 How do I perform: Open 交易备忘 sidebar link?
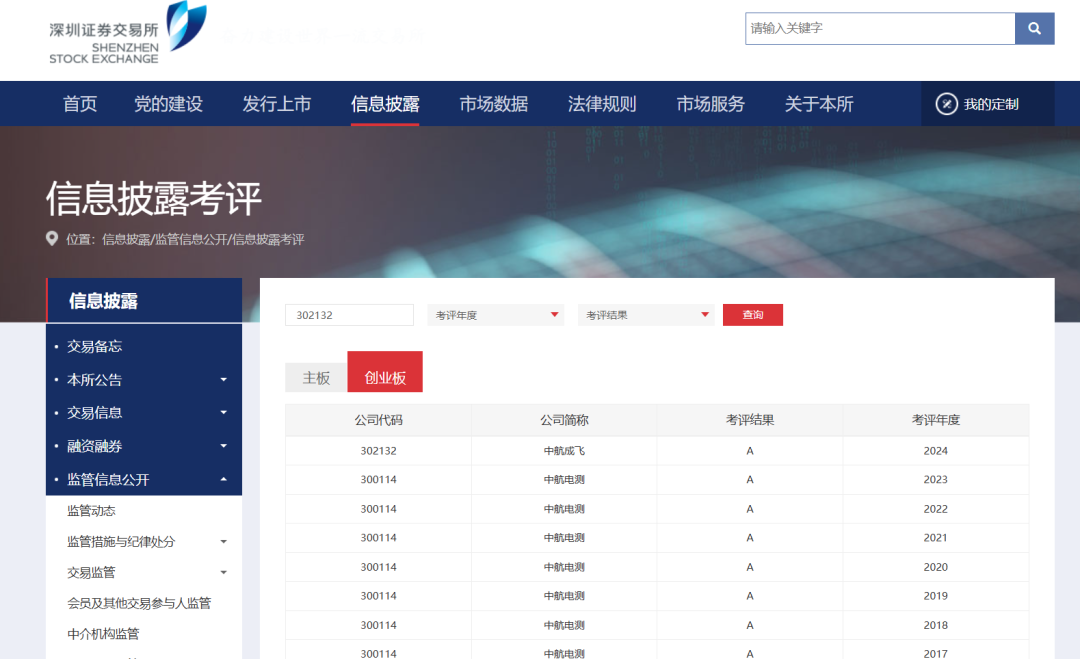click(94, 346)
